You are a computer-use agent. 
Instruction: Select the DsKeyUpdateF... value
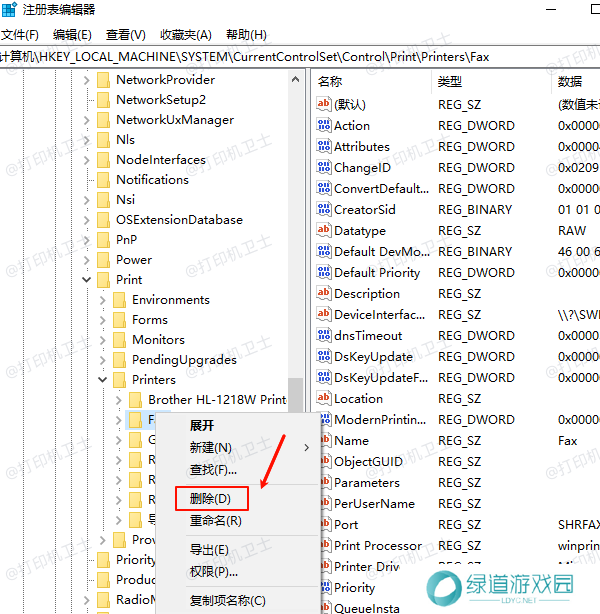(x=381, y=377)
